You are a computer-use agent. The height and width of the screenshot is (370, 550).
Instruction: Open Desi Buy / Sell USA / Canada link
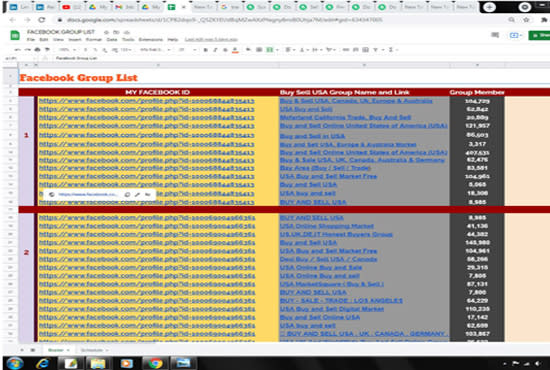pyautogui.click(x=328, y=260)
